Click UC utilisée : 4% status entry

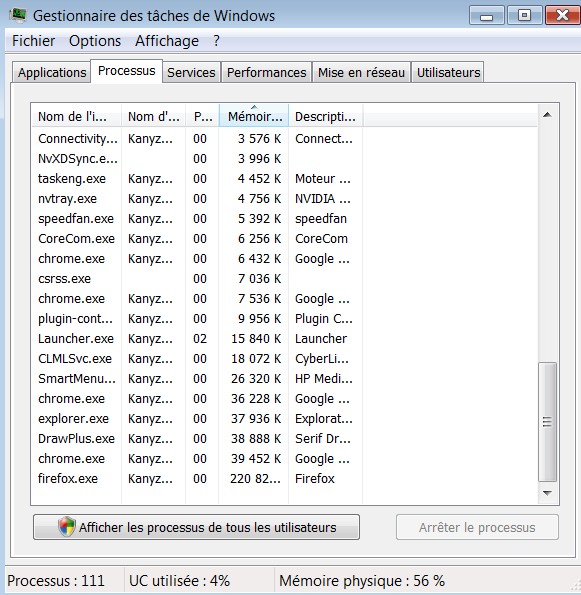[179, 581]
